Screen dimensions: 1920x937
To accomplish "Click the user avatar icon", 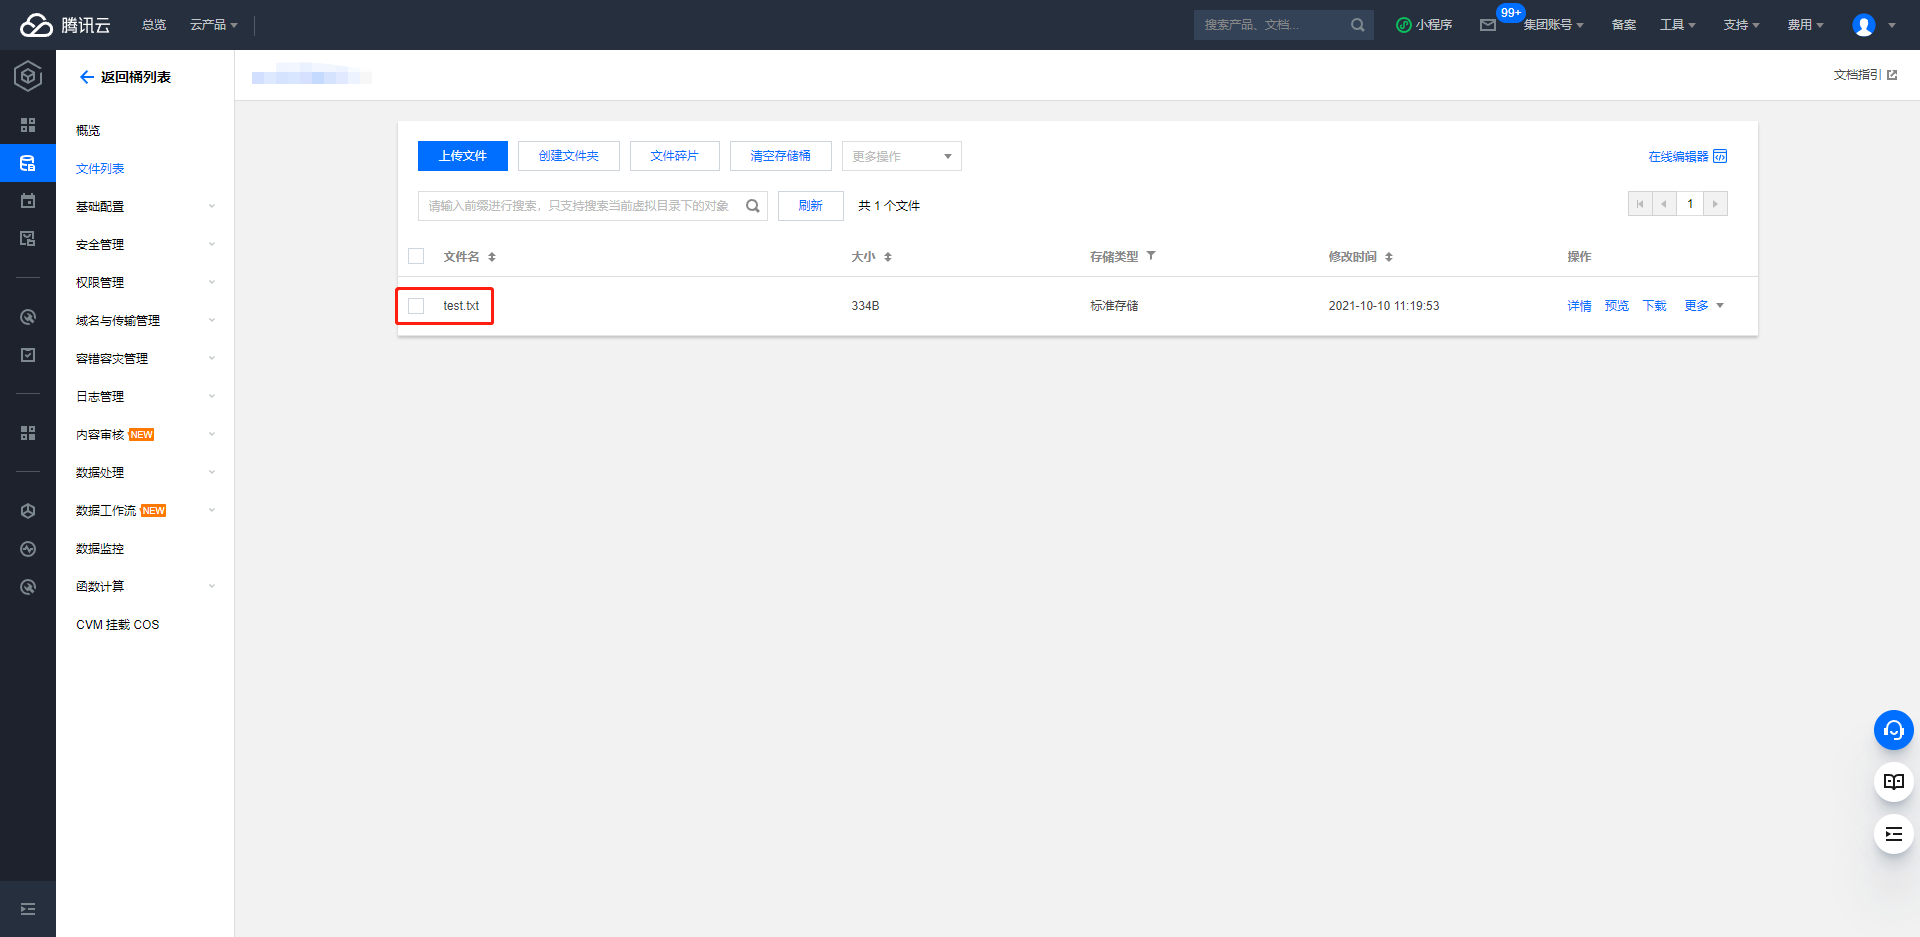I will coord(1863,25).
